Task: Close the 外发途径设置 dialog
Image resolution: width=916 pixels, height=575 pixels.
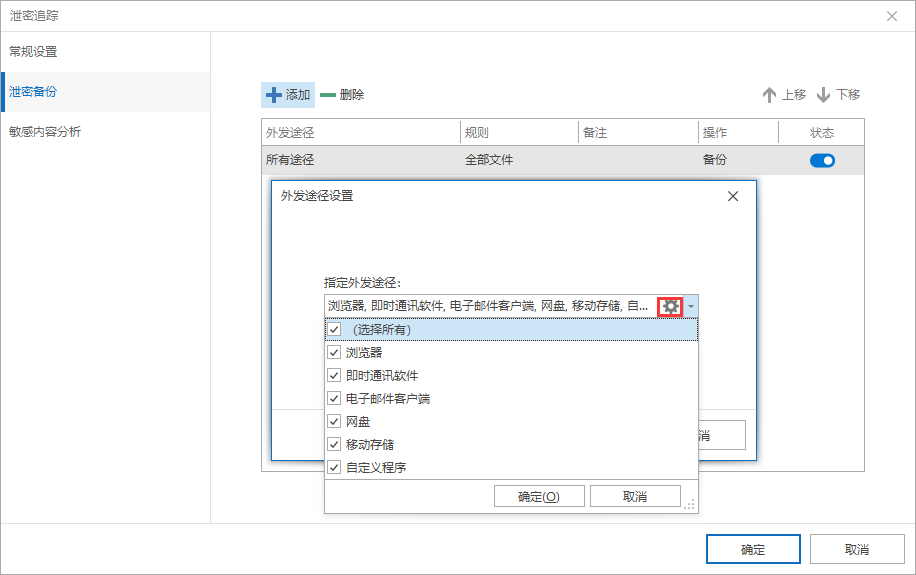Action: 733,196
